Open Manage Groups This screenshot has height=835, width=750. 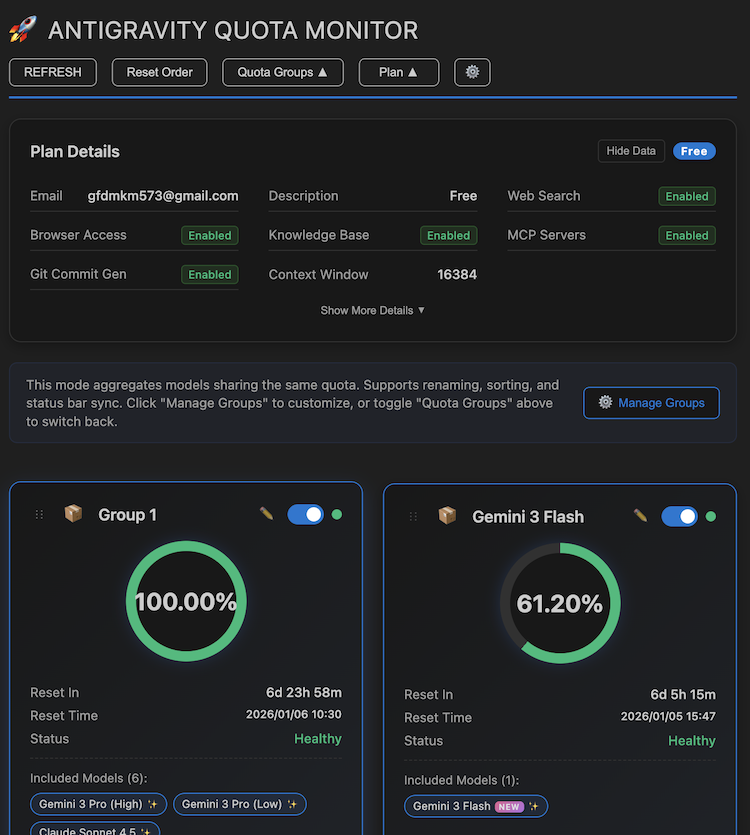coord(651,403)
